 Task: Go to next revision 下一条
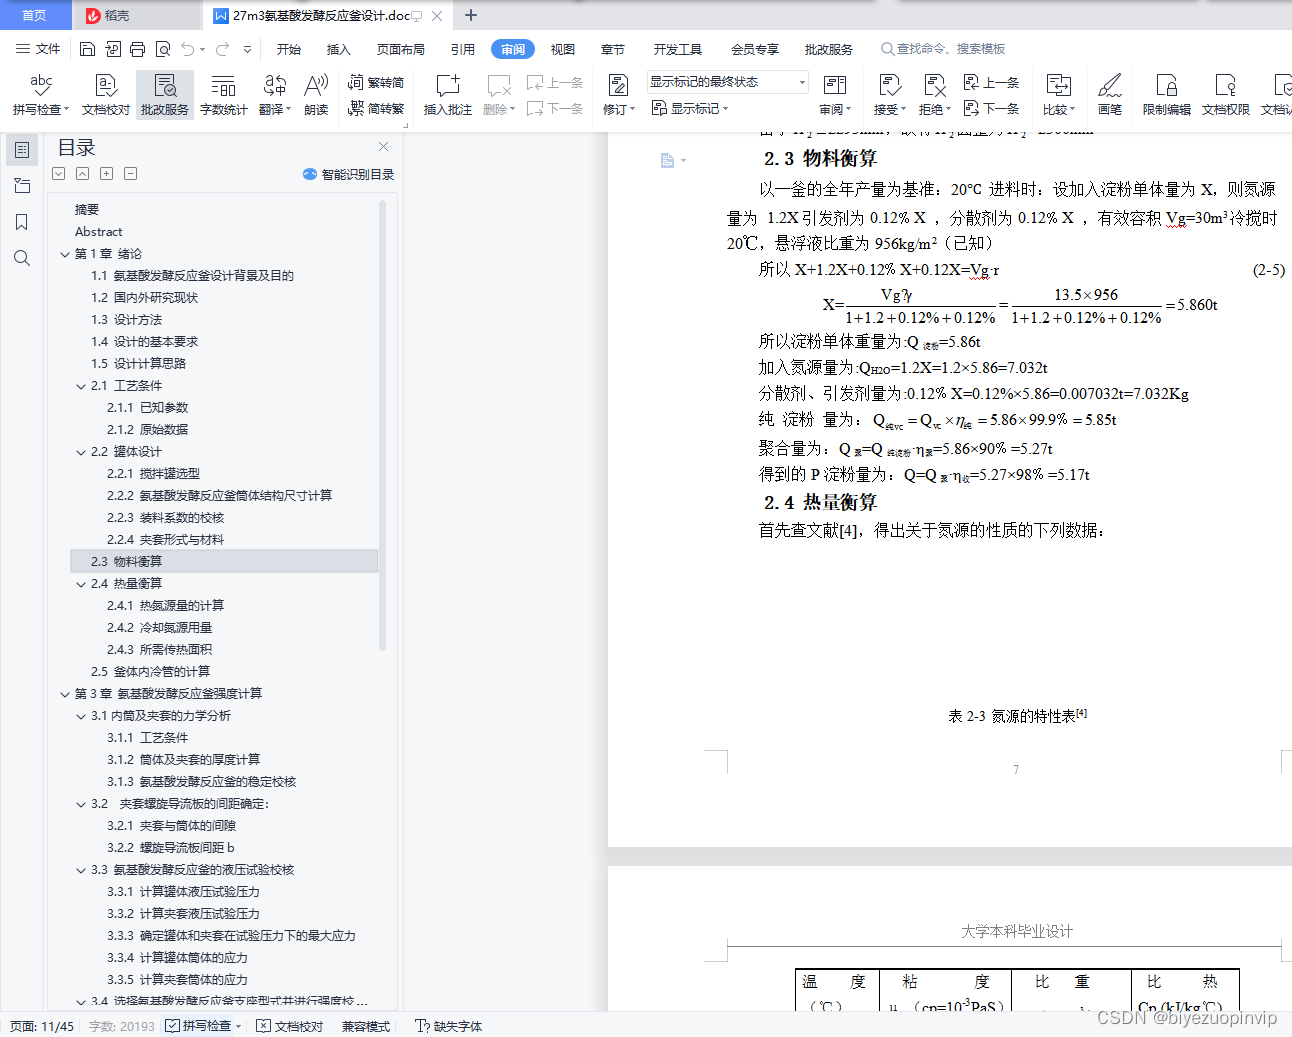(x=991, y=108)
